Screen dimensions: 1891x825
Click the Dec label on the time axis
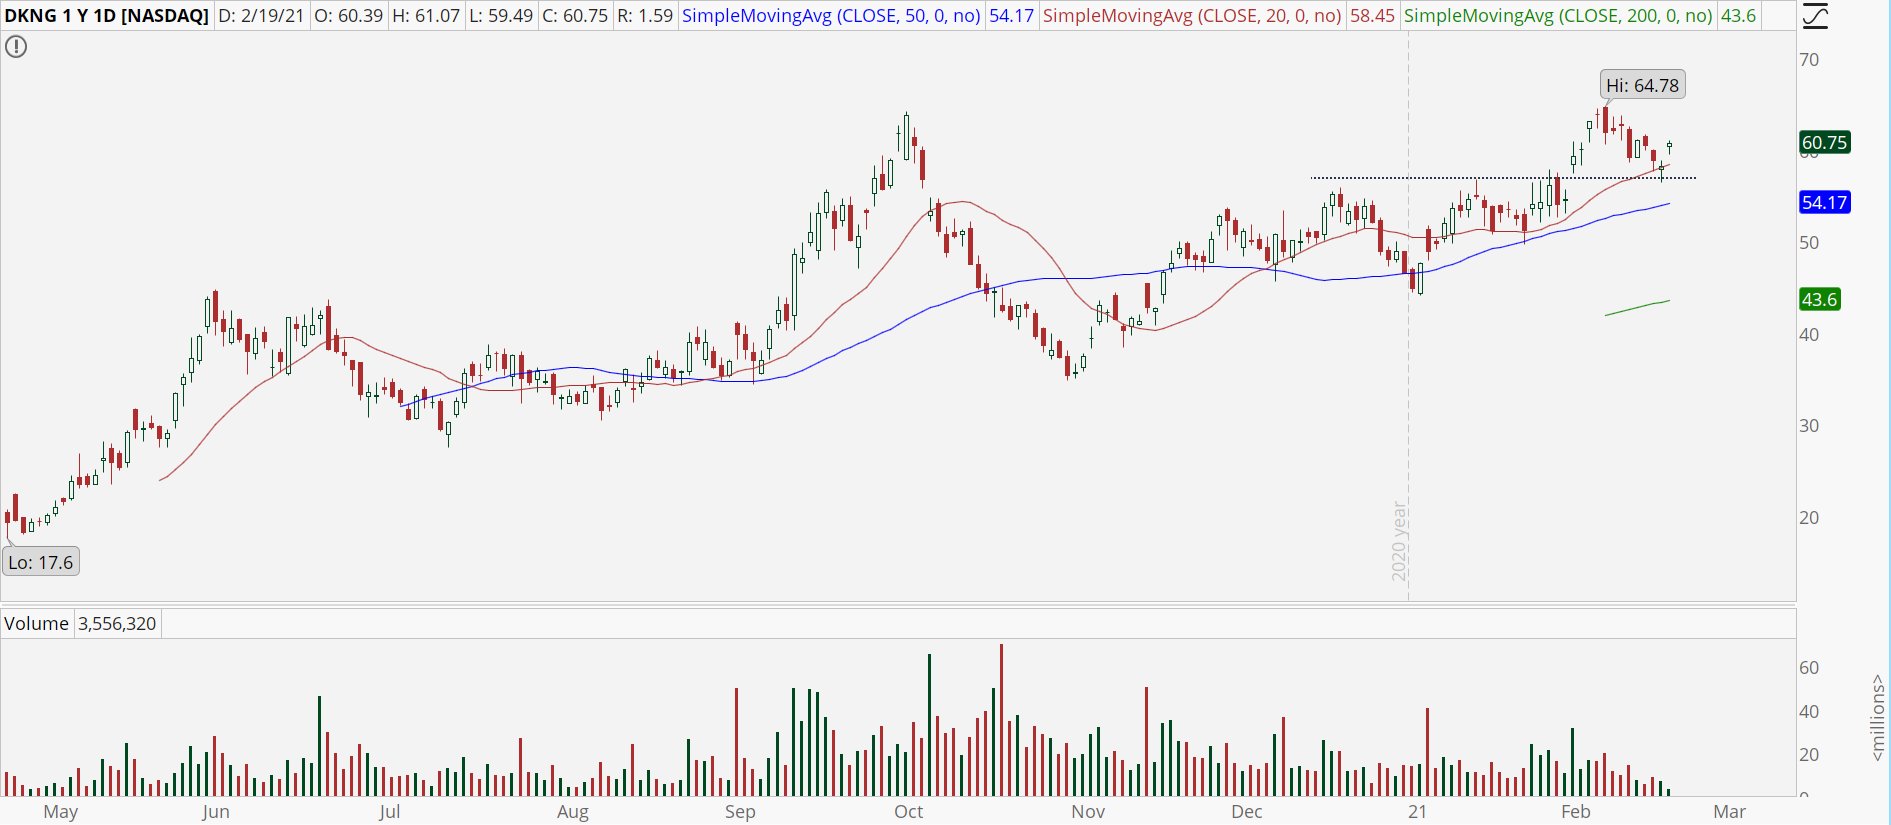[1247, 812]
